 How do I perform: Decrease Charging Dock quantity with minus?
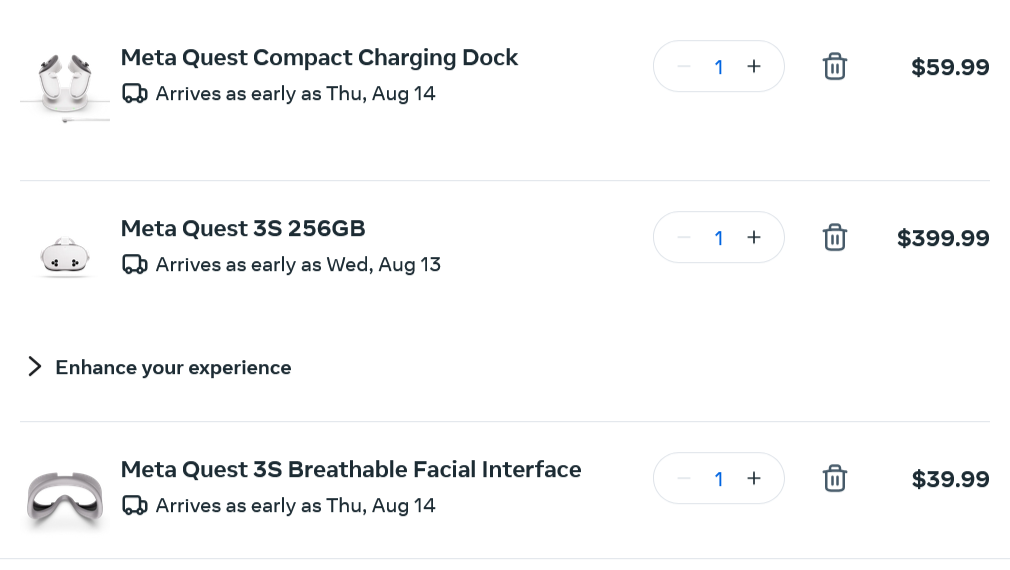684,67
